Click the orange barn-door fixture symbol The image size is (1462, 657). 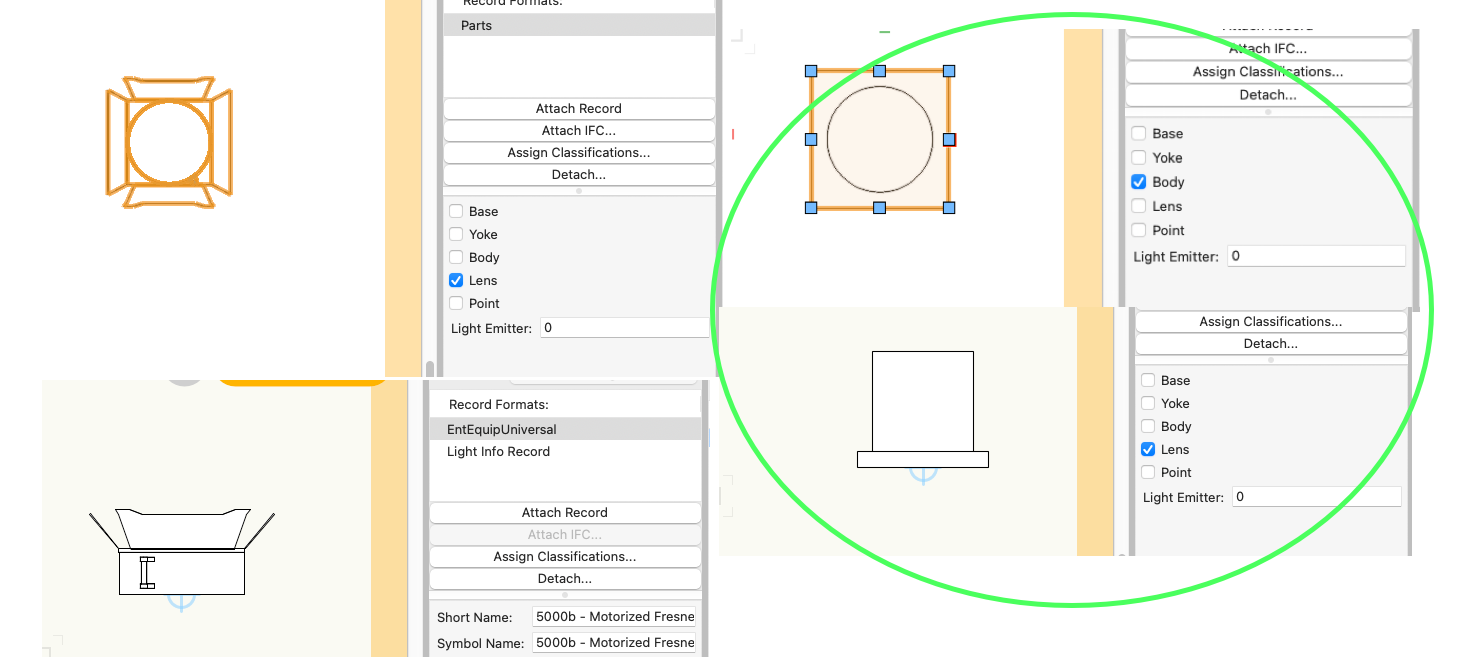click(x=169, y=142)
